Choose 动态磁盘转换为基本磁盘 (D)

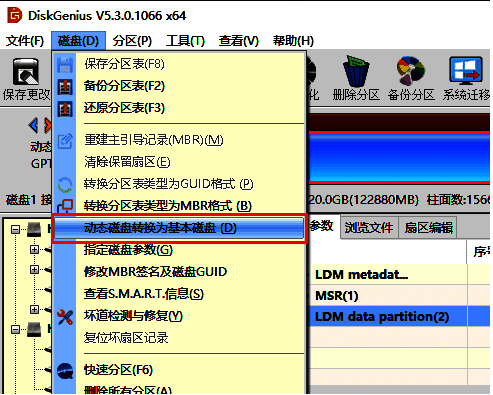tap(179, 228)
